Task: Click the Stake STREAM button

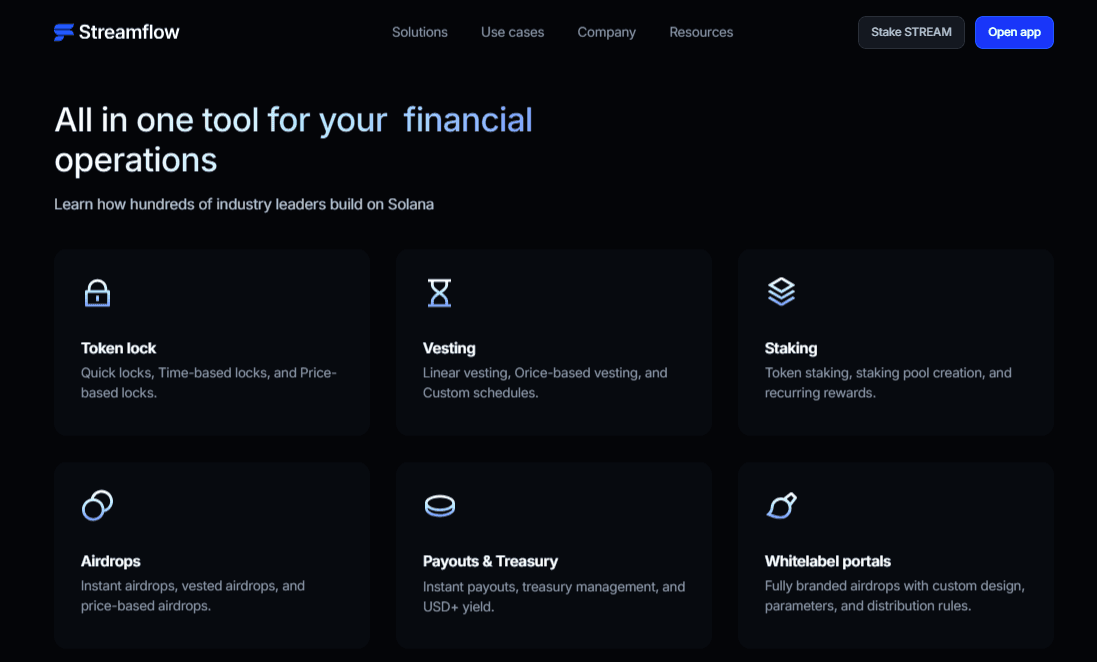Action: [911, 32]
